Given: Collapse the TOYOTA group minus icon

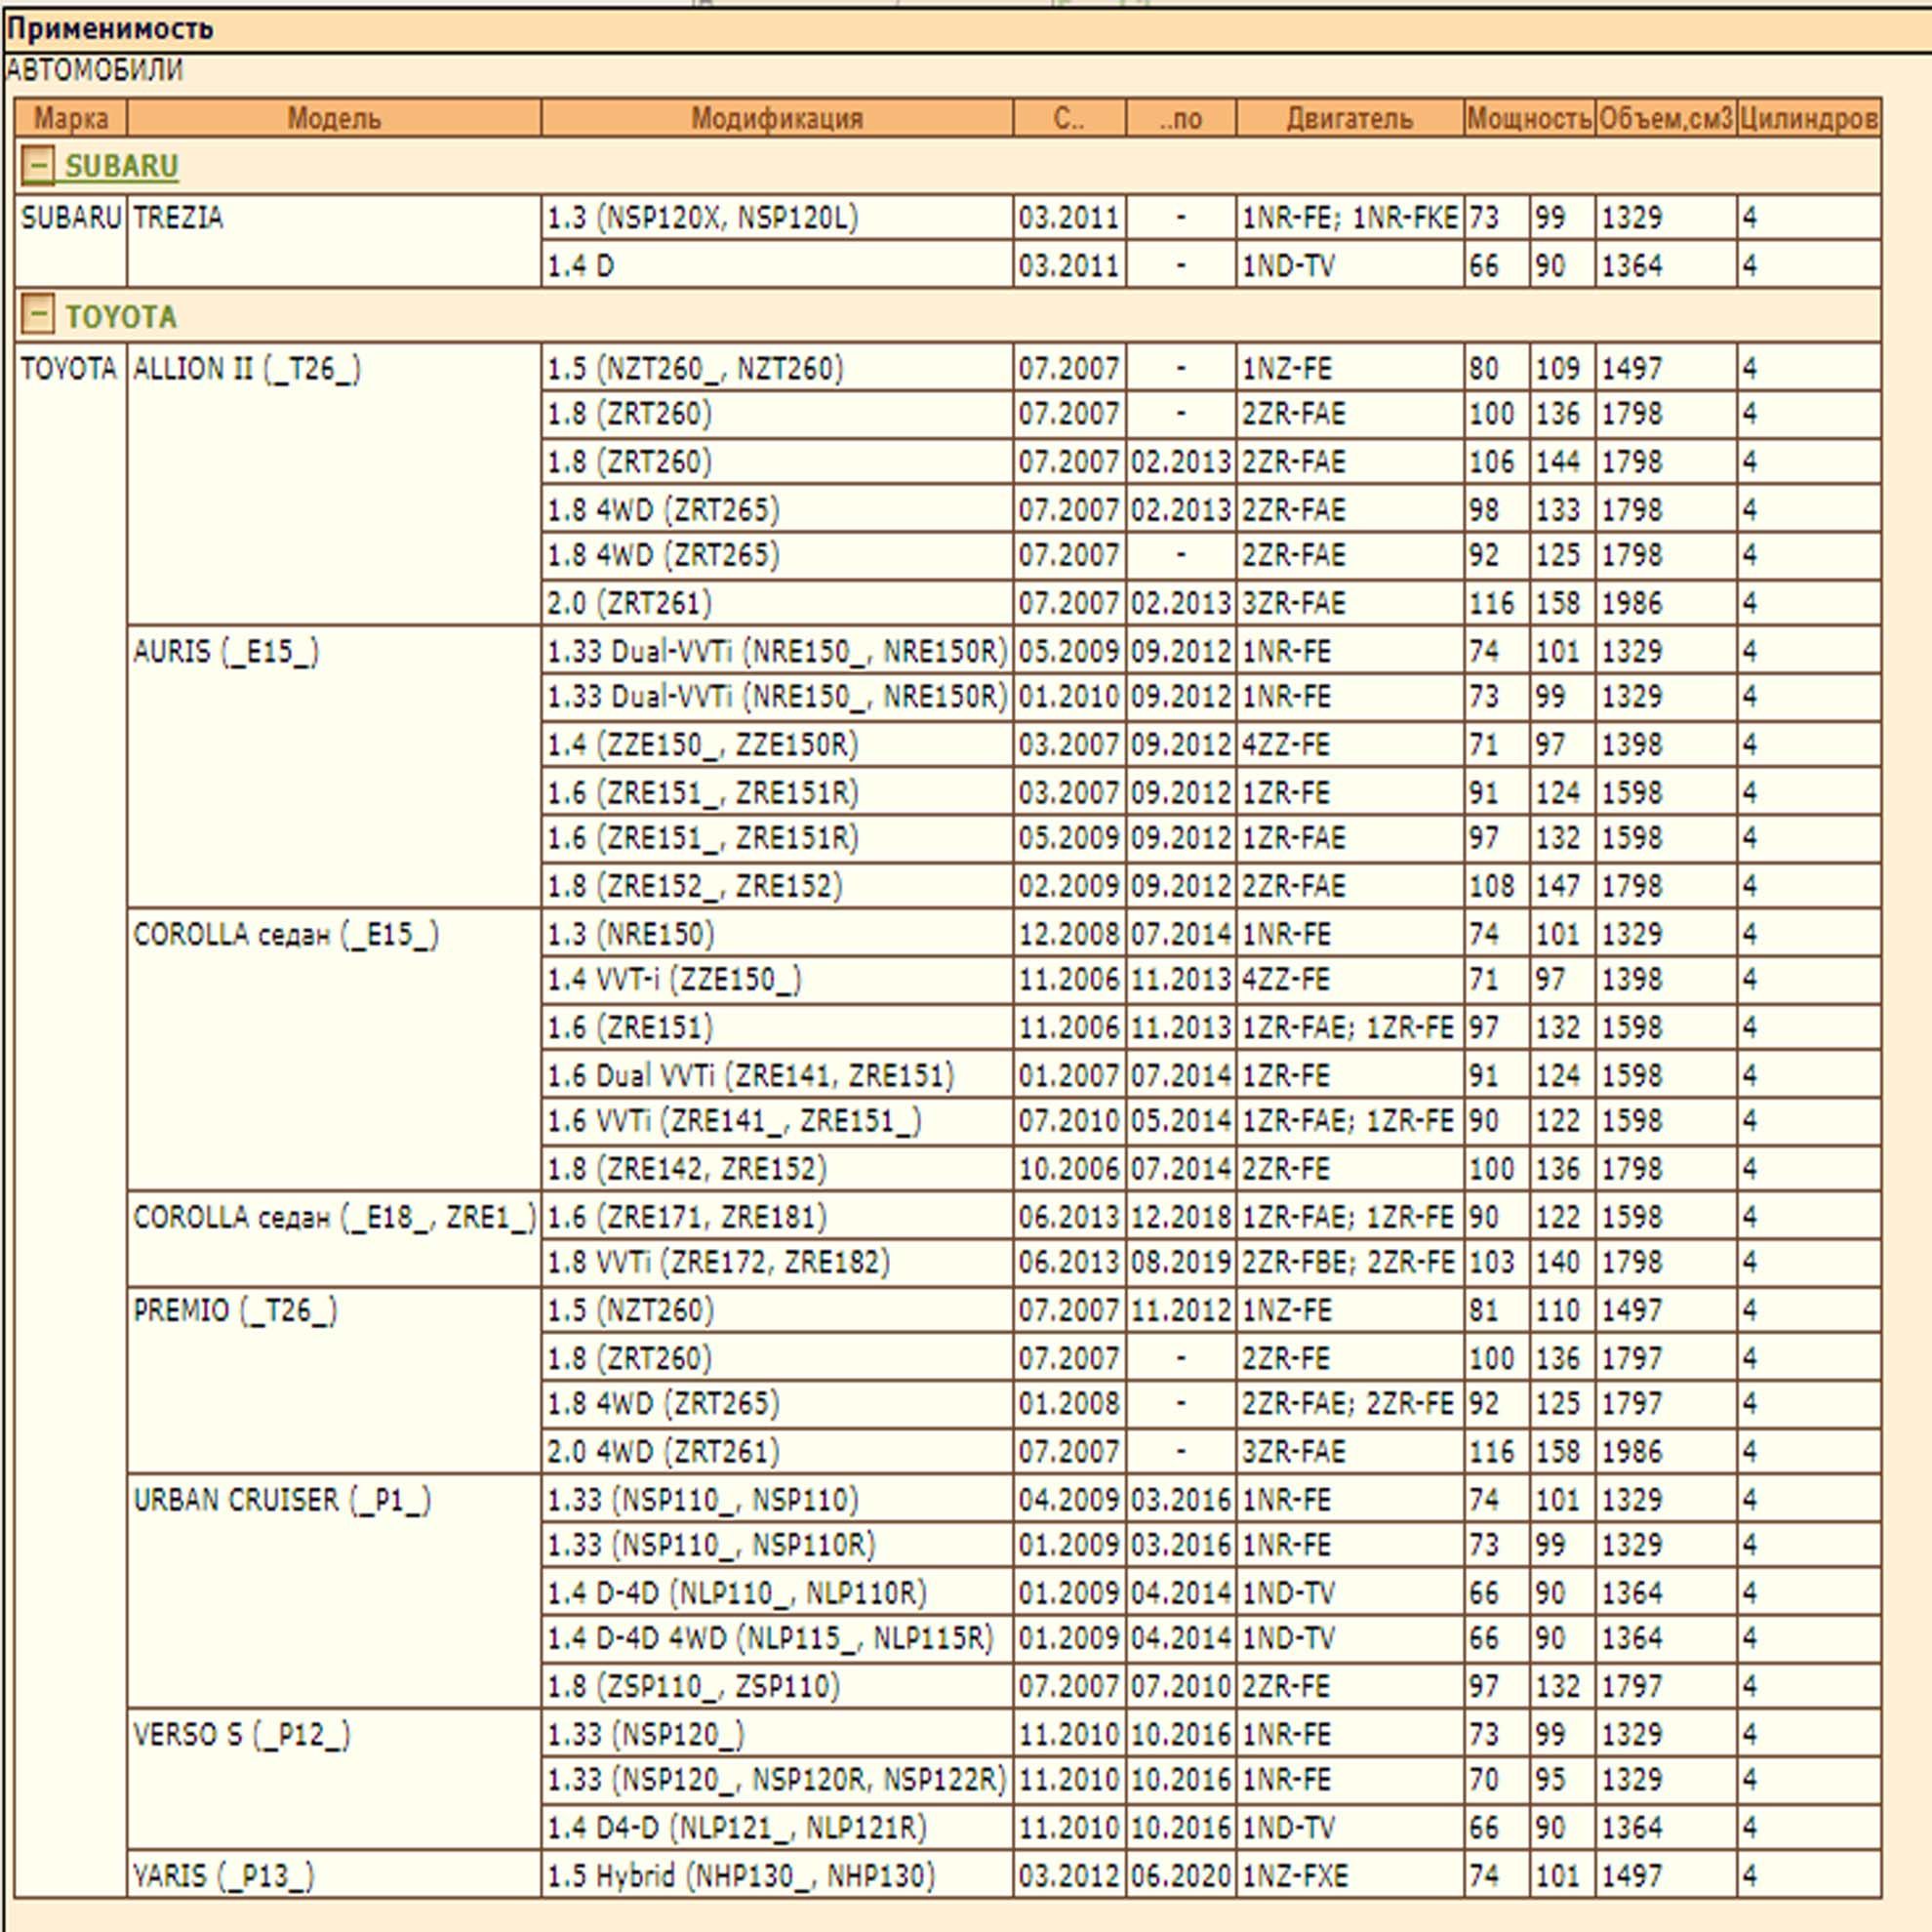Looking at the screenshot, I should coord(37,316).
